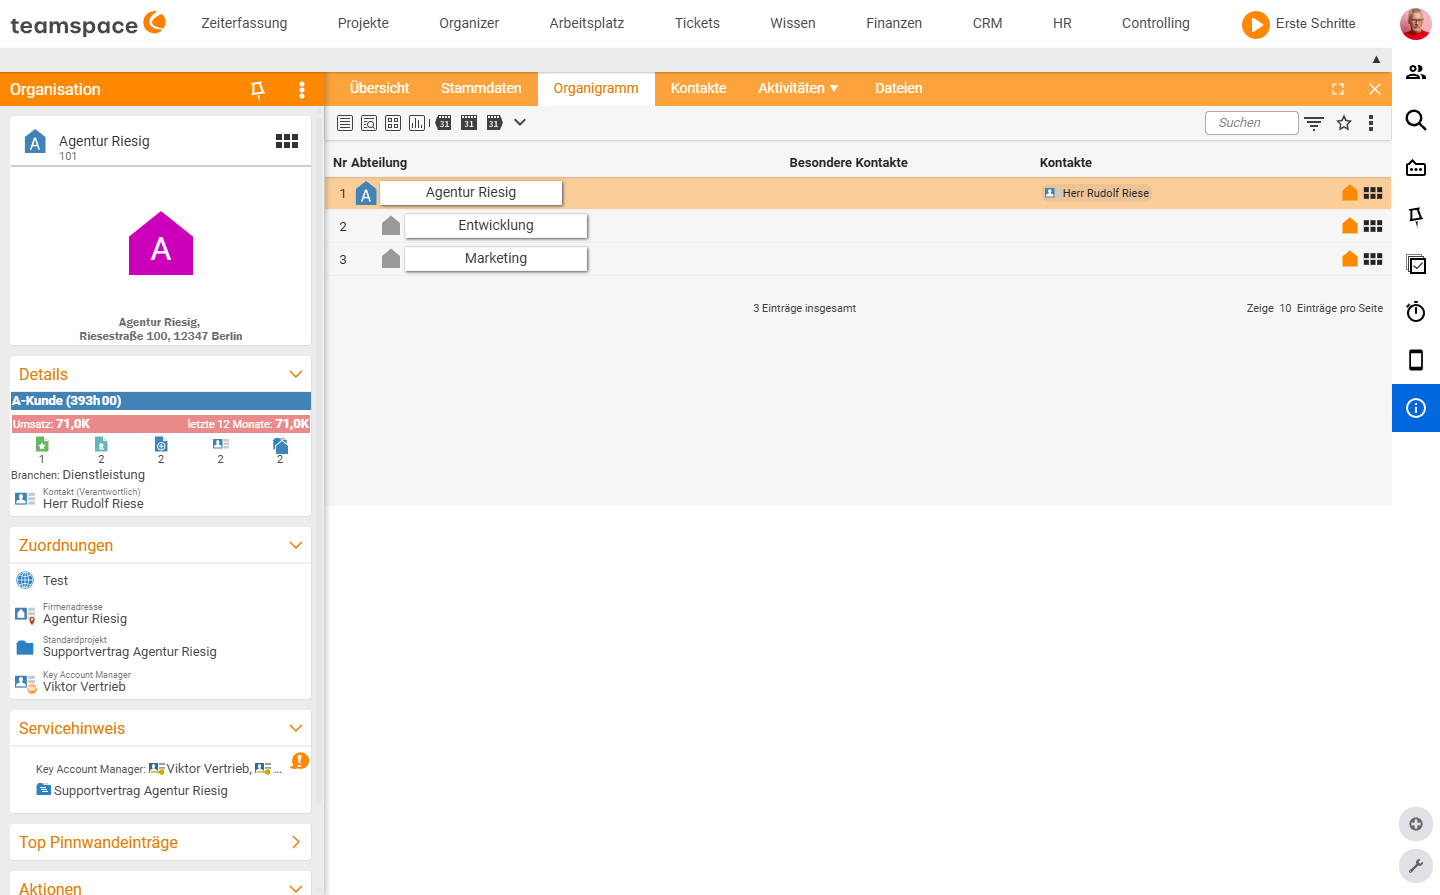Open the bar chart view icon
The height and width of the screenshot is (895, 1440).
tap(417, 123)
